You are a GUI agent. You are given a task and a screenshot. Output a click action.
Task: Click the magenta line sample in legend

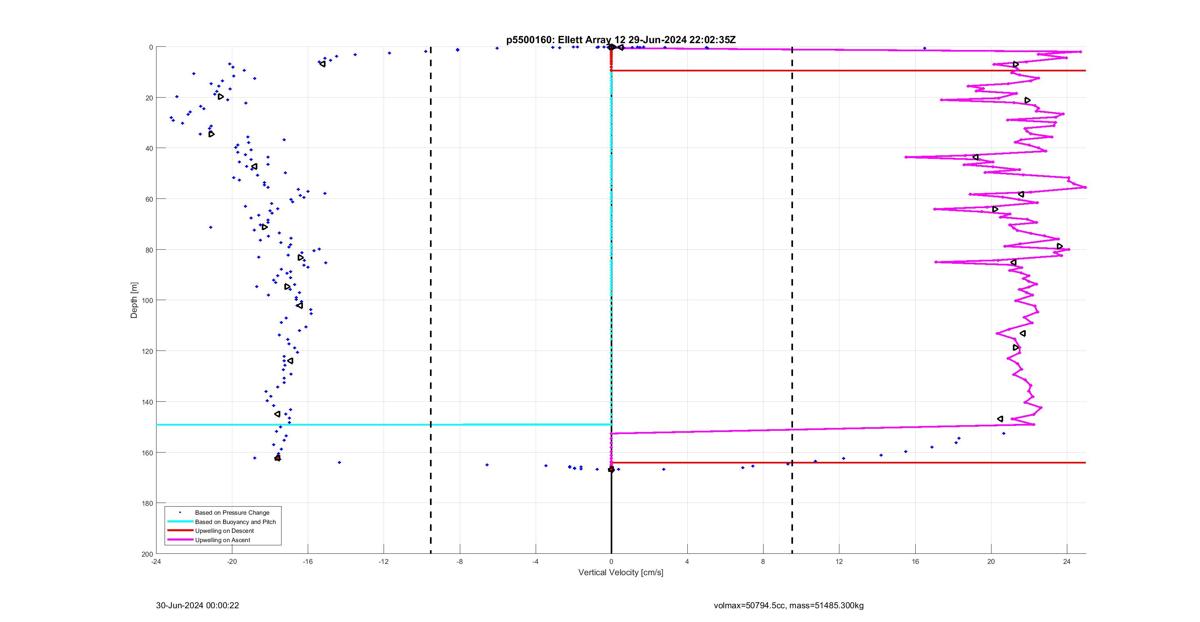tap(179, 540)
